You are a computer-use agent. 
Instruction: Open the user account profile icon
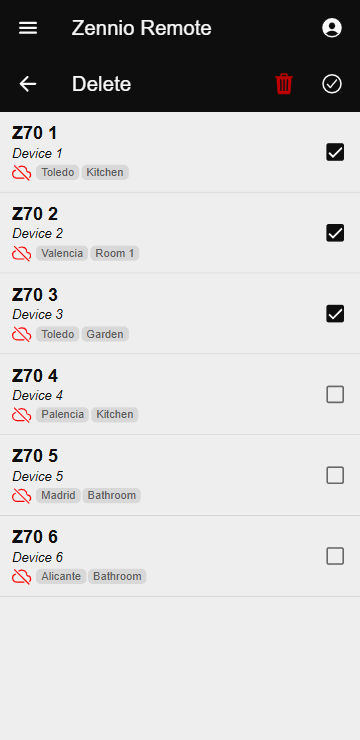tap(332, 28)
